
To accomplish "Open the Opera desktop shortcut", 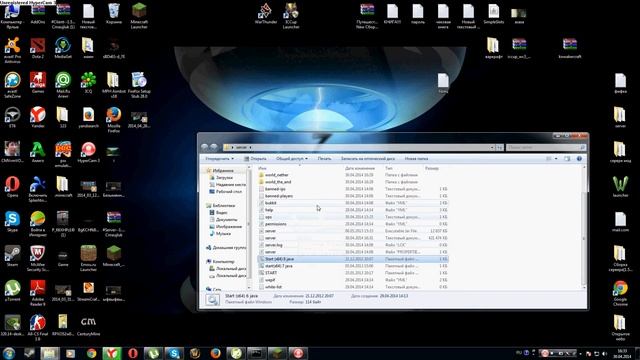I will click(12, 187).
